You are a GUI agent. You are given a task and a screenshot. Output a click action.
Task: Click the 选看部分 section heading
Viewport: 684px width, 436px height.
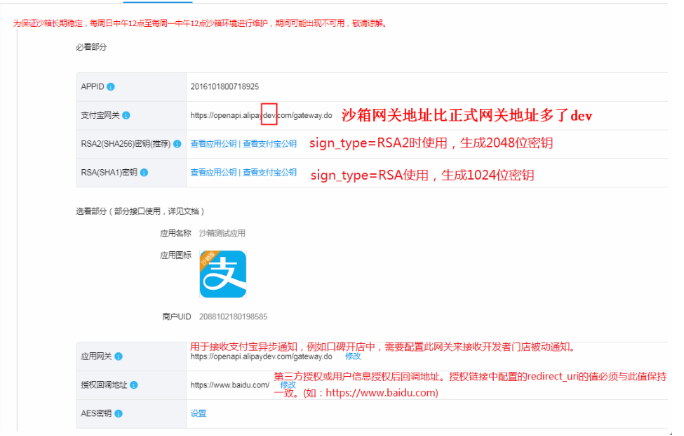[x=140, y=211]
